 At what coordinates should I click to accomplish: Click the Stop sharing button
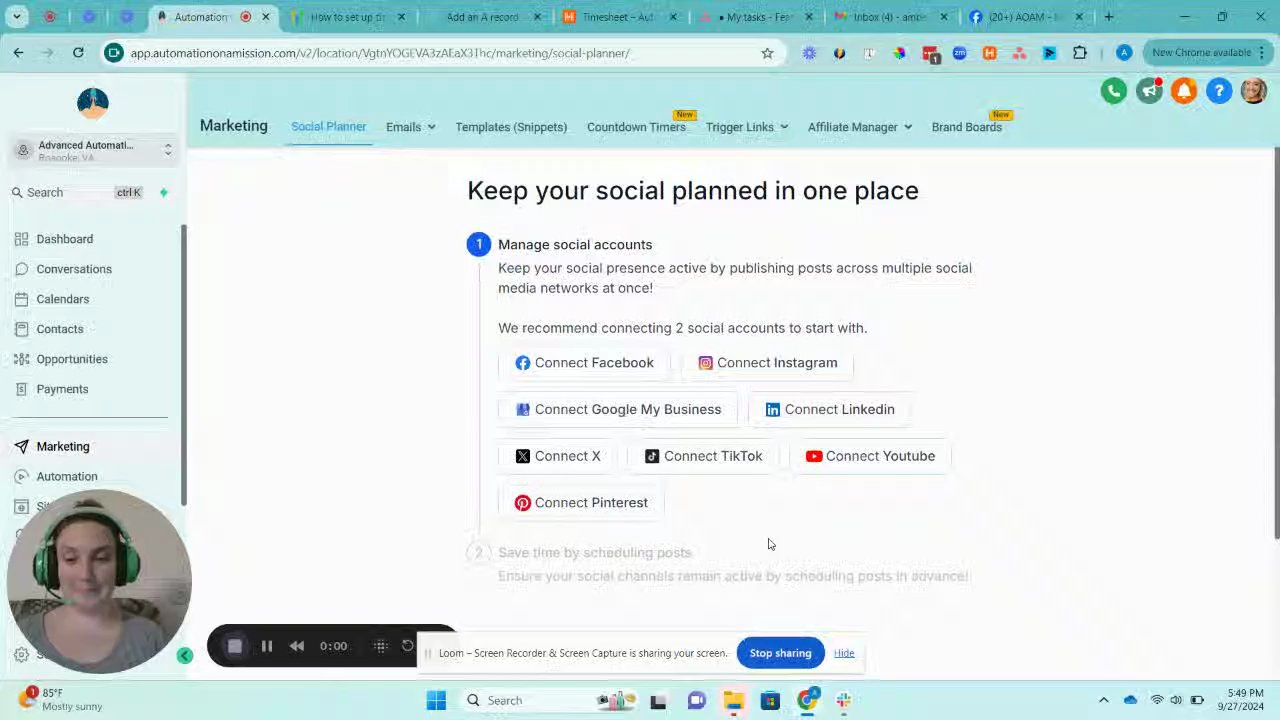coord(780,653)
